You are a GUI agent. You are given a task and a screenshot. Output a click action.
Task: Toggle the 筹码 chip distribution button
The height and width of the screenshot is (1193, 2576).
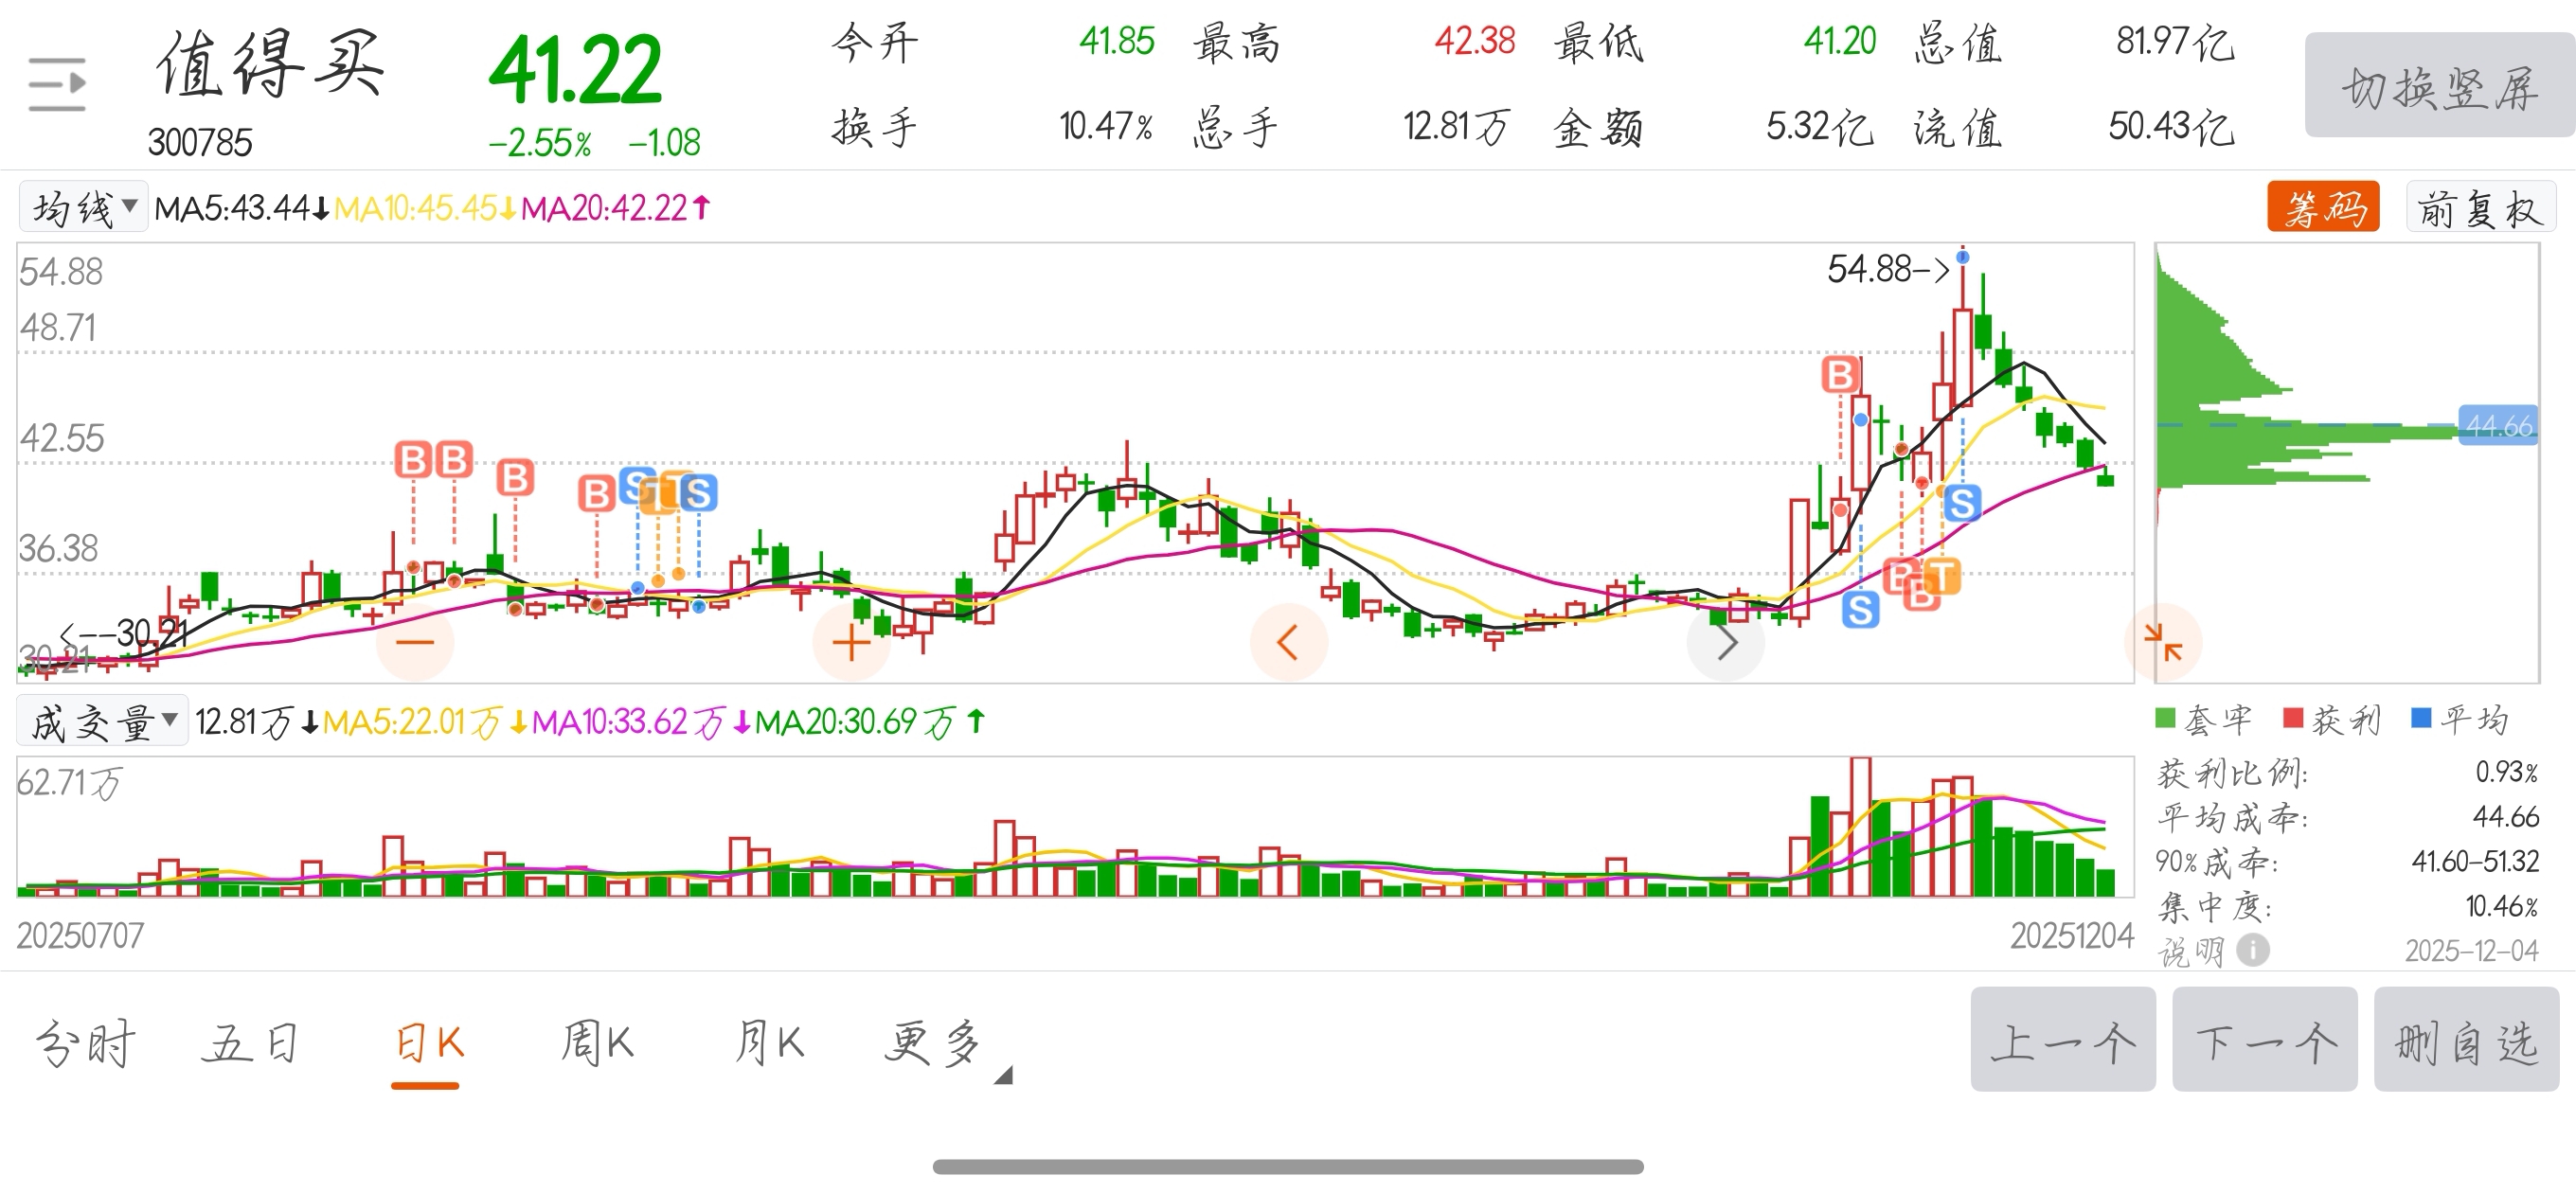[x=2323, y=208]
